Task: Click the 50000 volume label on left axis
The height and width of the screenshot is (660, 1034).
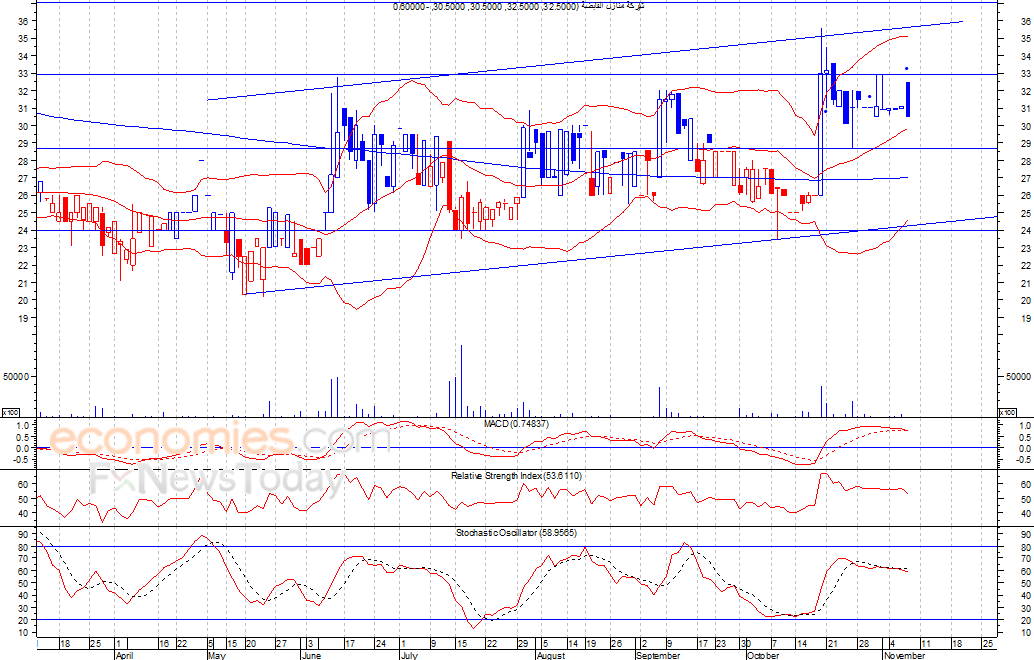Action: [x=16, y=376]
